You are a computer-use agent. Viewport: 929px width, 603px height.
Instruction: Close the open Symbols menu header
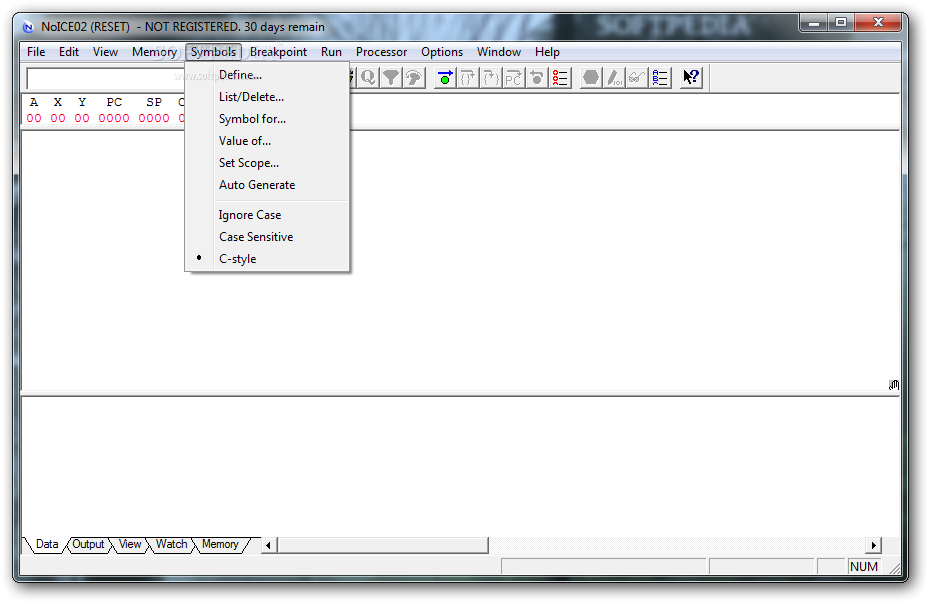click(x=213, y=52)
